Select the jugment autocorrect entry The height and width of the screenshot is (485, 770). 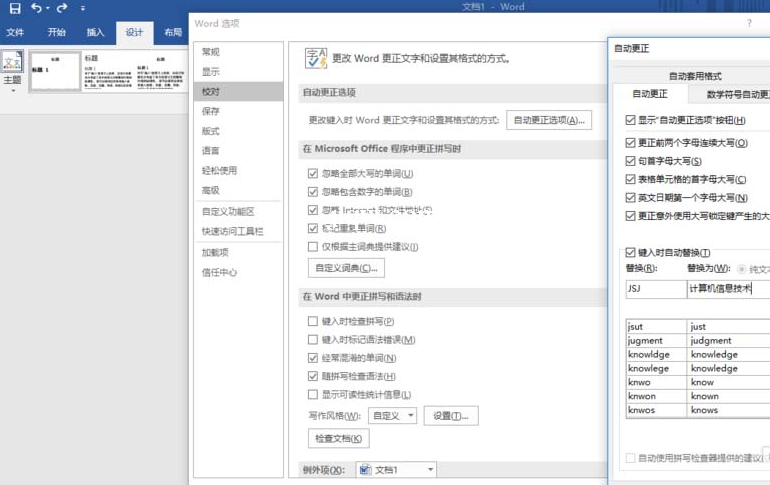(x=698, y=340)
